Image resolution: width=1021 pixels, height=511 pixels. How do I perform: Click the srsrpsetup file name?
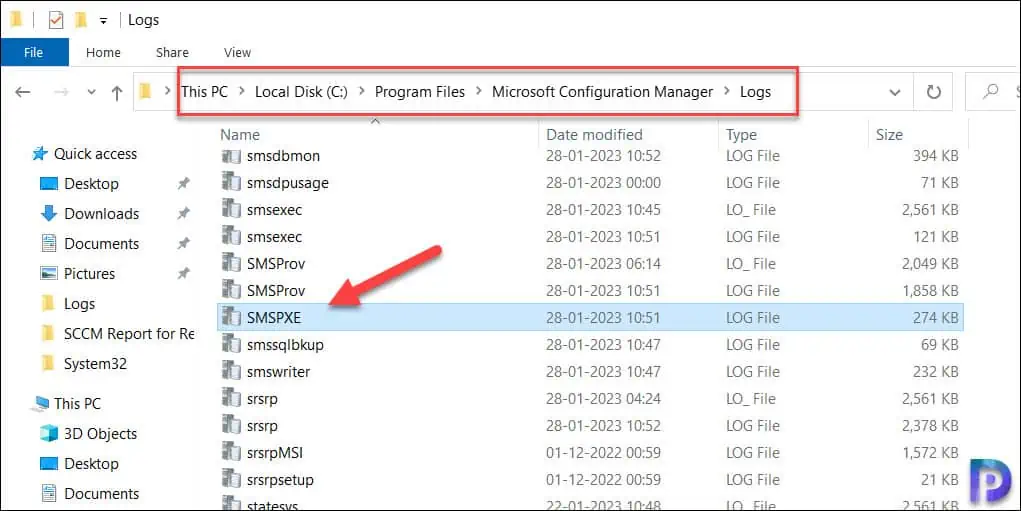tap(280, 480)
